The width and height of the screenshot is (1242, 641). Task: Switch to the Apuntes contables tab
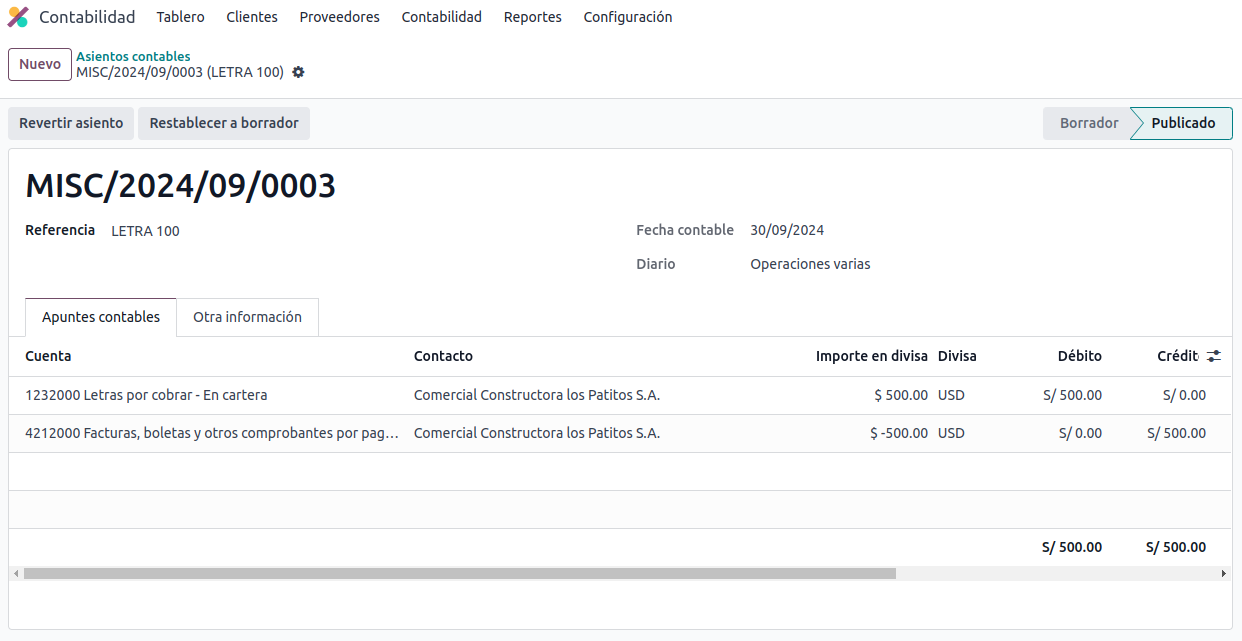point(101,317)
